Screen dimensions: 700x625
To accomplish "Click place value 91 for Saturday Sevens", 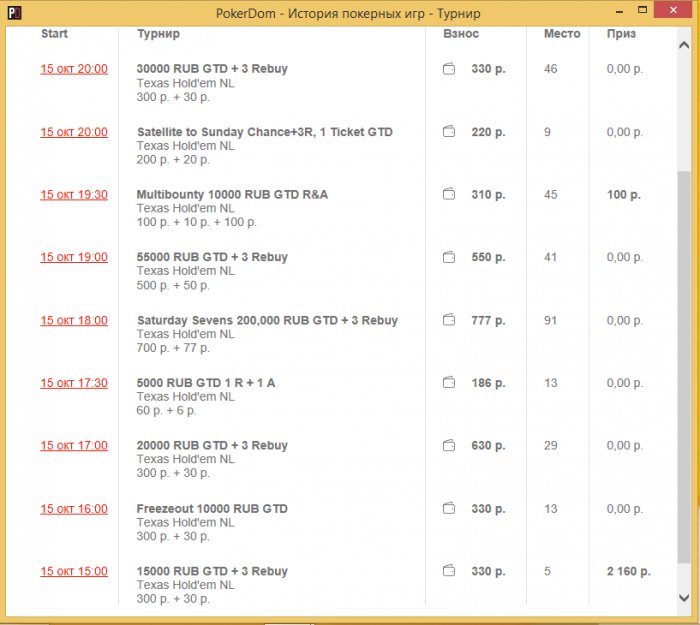I will (550, 321).
